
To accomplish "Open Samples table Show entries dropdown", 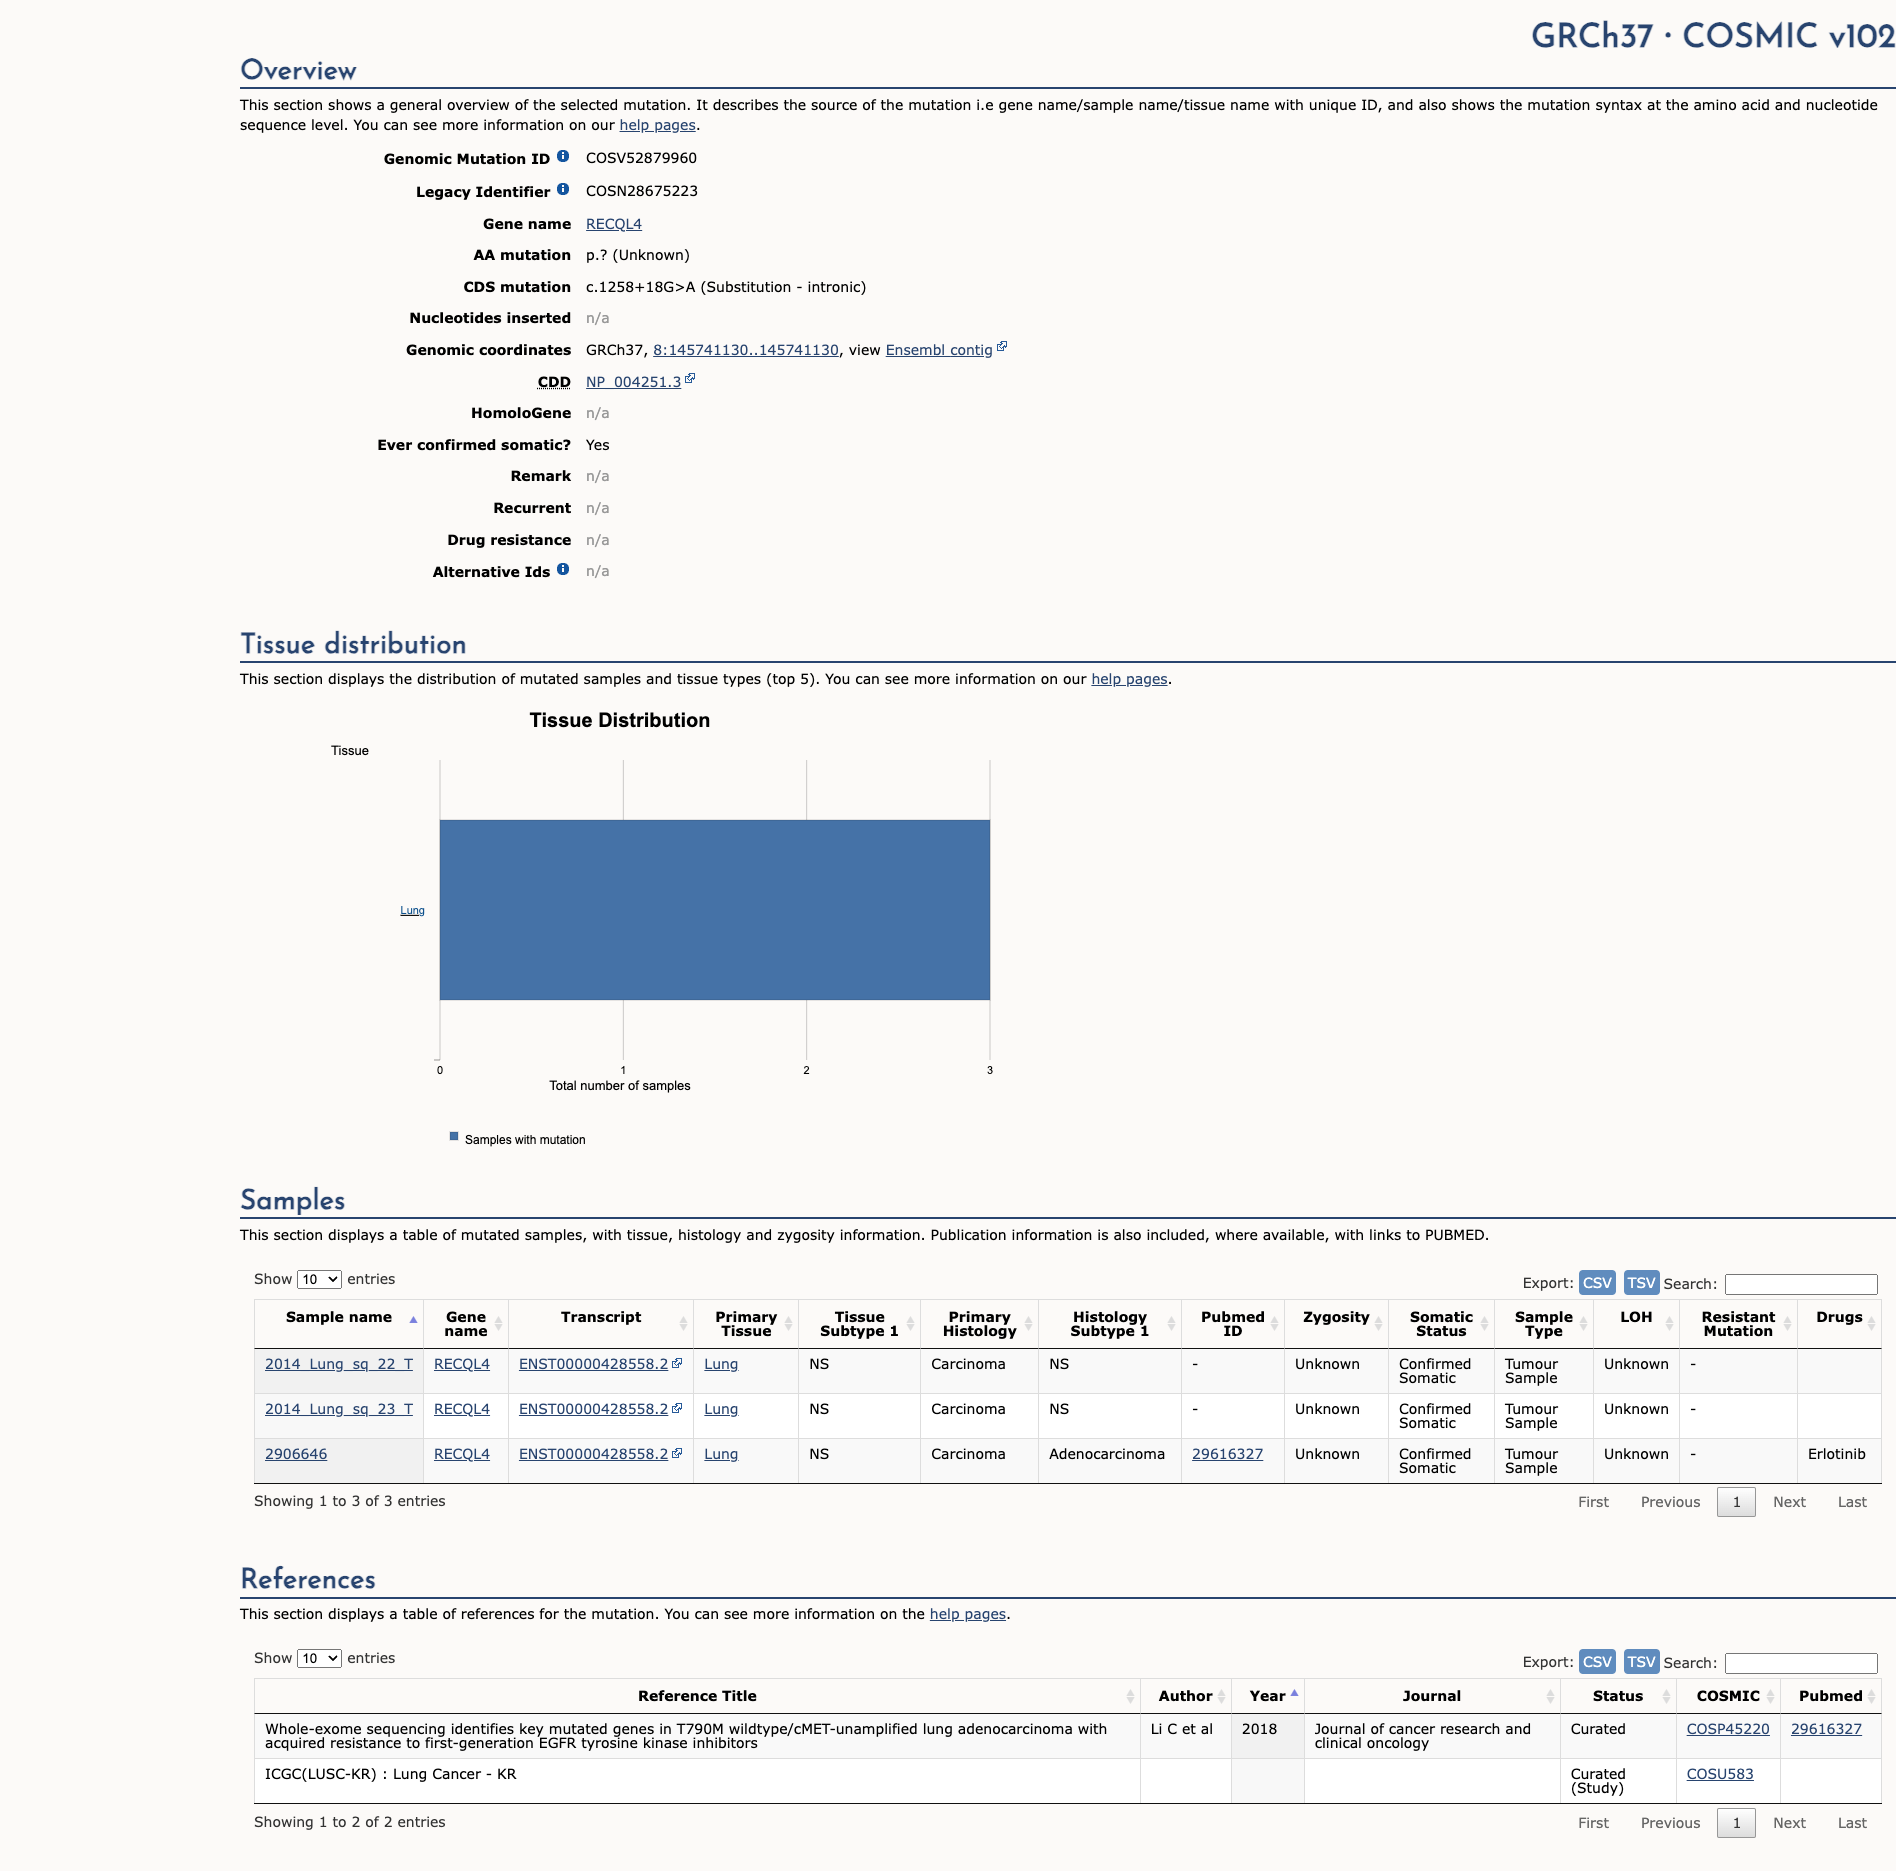I will 319,1279.
